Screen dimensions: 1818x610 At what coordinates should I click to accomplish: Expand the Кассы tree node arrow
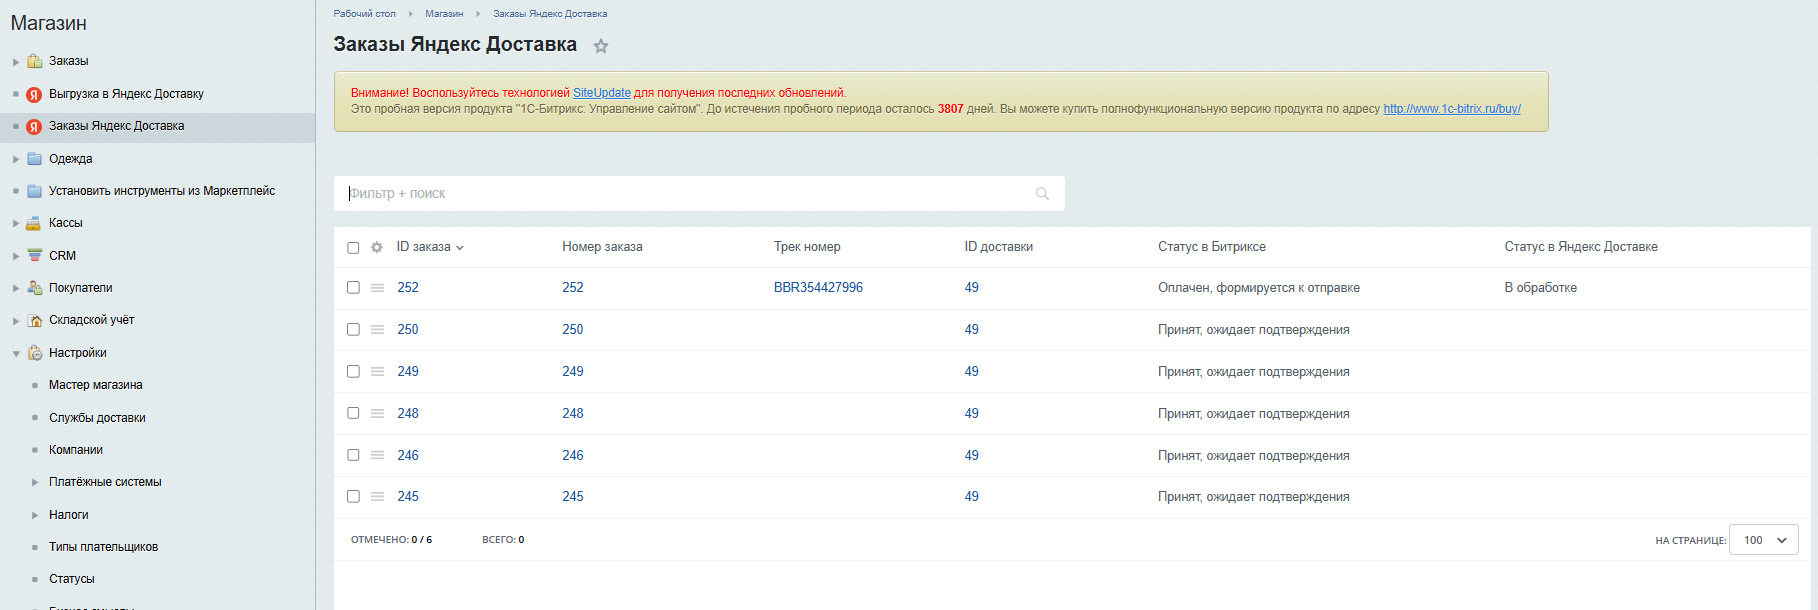pyautogui.click(x=16, y=224)
